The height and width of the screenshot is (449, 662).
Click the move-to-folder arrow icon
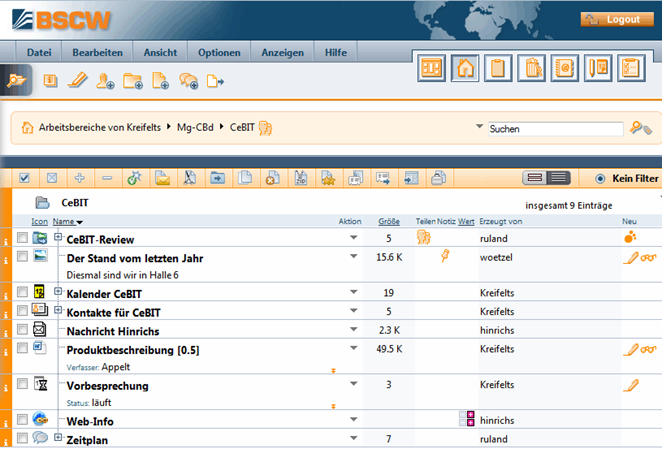[x=217, y=178]
